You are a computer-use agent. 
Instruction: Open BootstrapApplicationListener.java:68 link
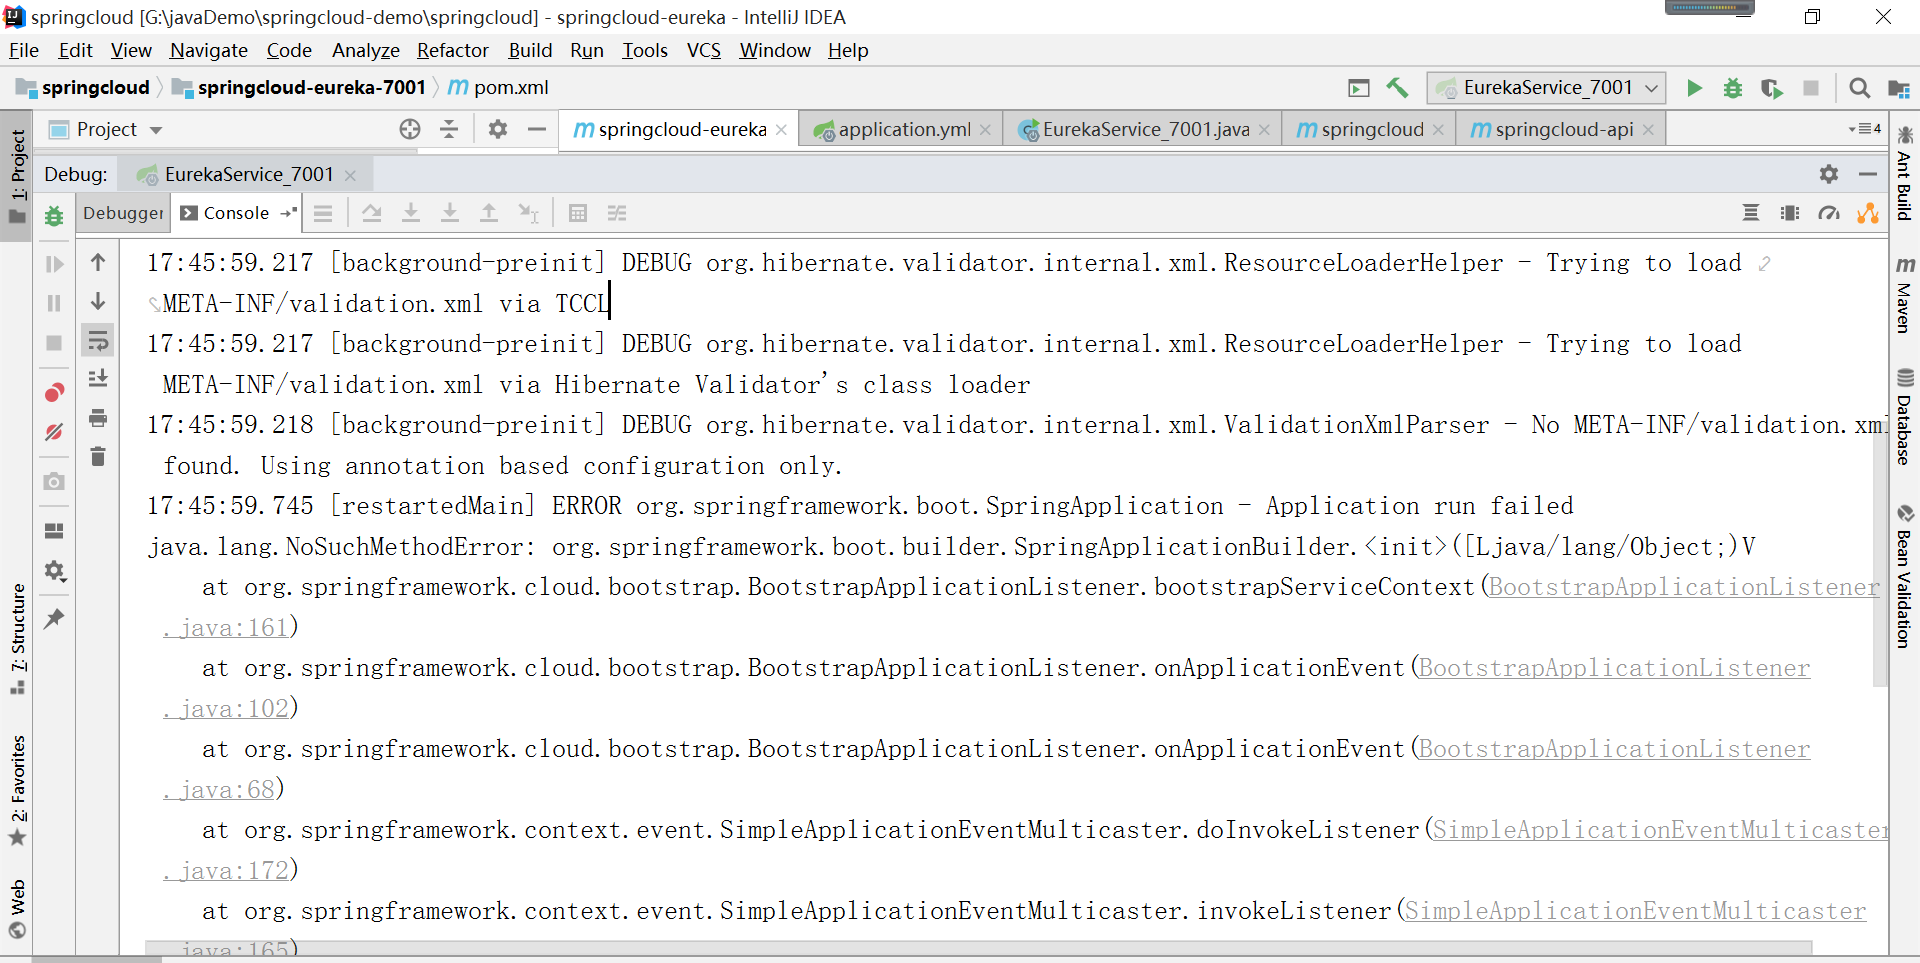coord(1614,749)
